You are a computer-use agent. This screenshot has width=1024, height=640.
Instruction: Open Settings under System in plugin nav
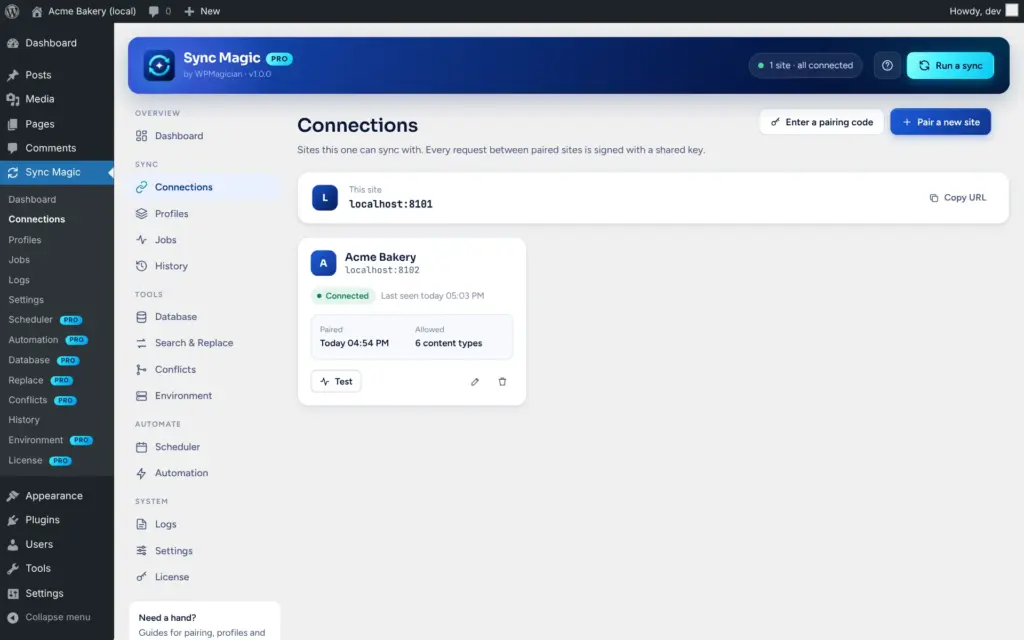pyautogui.click(x=204, y=551)
